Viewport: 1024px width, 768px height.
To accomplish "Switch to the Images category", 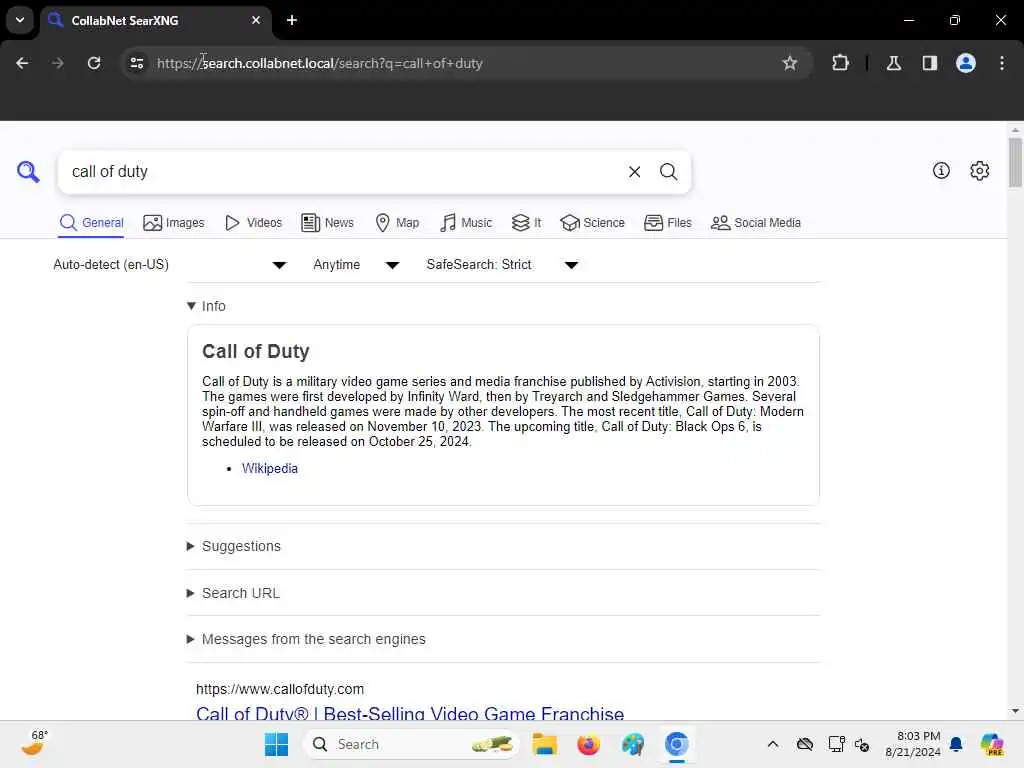I will [x=174, y=223].
